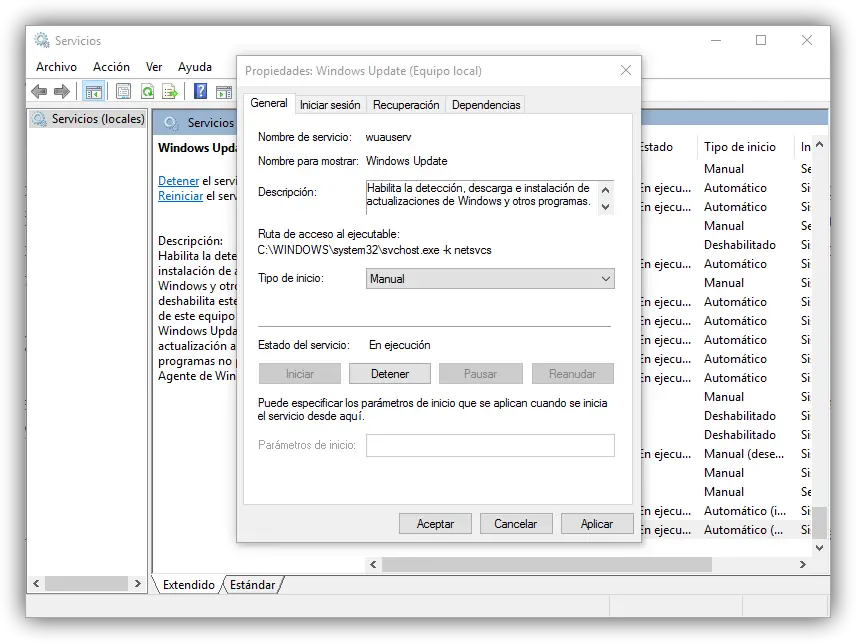Open the blue Help question mark icon

200,91
